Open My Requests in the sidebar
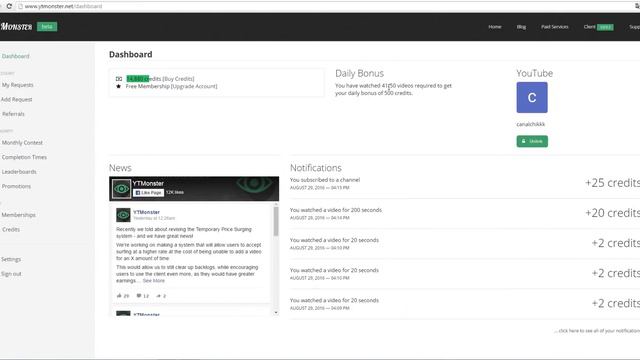The height and width of the screenshot is (360, 640). click(x=18, y=85)
